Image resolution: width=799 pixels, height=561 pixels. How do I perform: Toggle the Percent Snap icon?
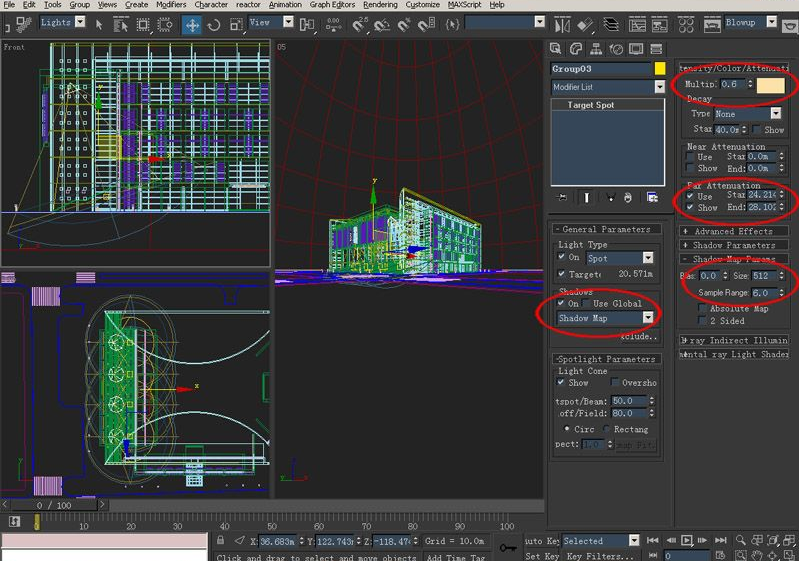[x=404, y=24]
